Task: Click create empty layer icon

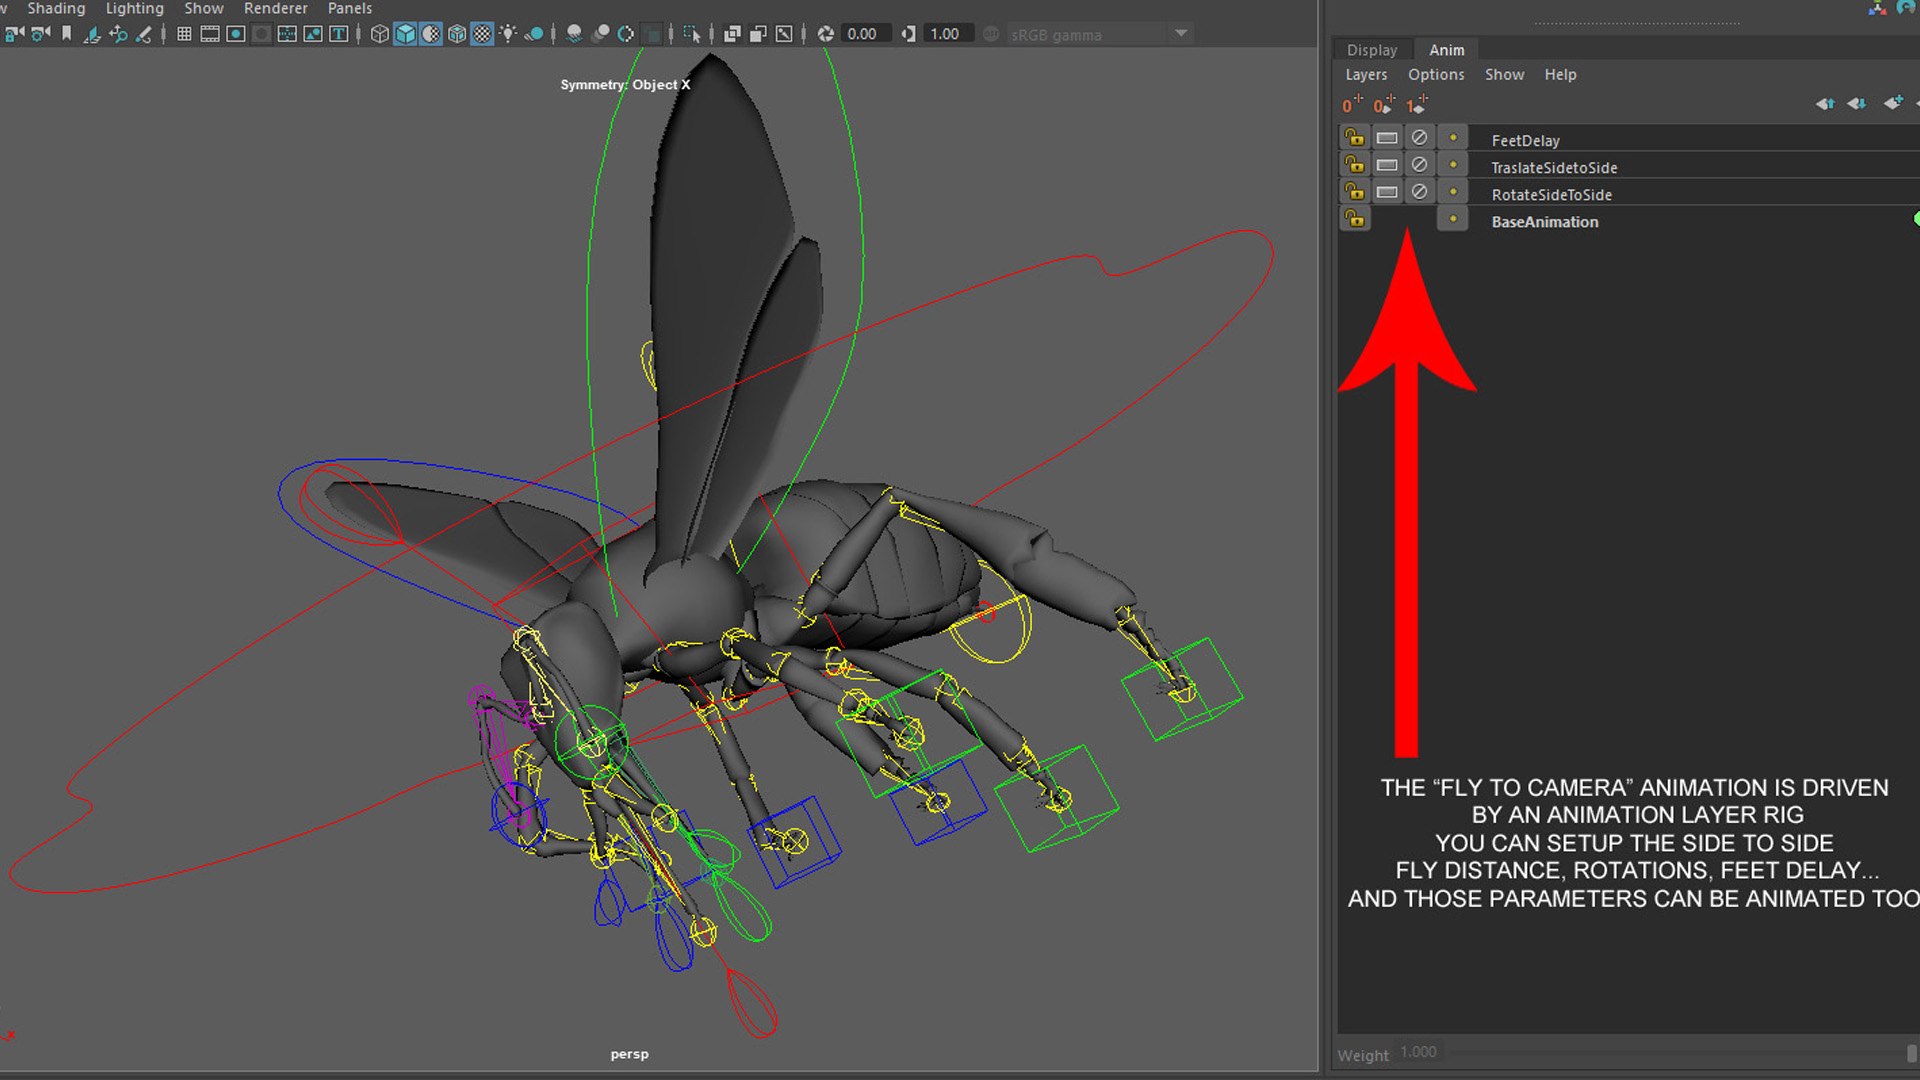Action: (x=1893, y=103)
